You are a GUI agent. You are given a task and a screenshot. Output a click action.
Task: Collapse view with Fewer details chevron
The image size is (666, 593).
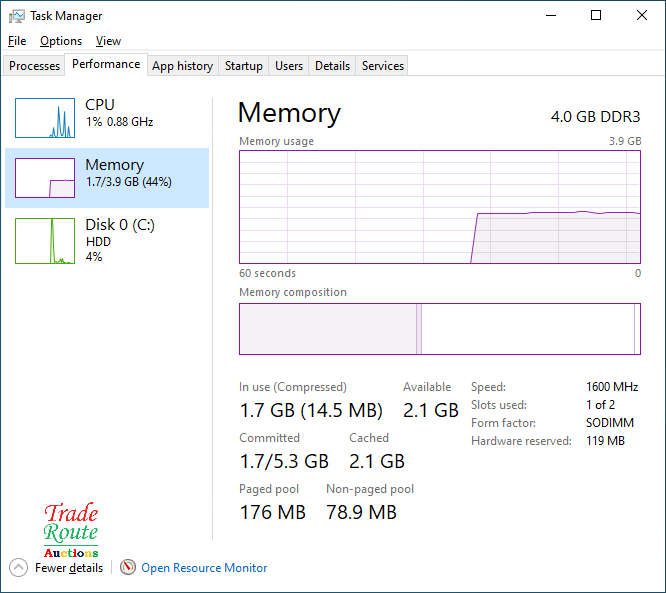(x=18, y=567)
